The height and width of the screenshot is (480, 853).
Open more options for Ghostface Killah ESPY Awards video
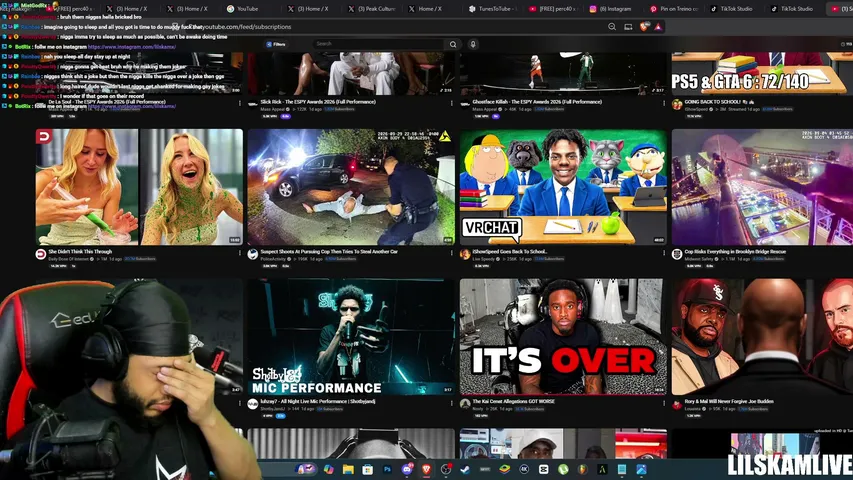[x=664, y=103]
